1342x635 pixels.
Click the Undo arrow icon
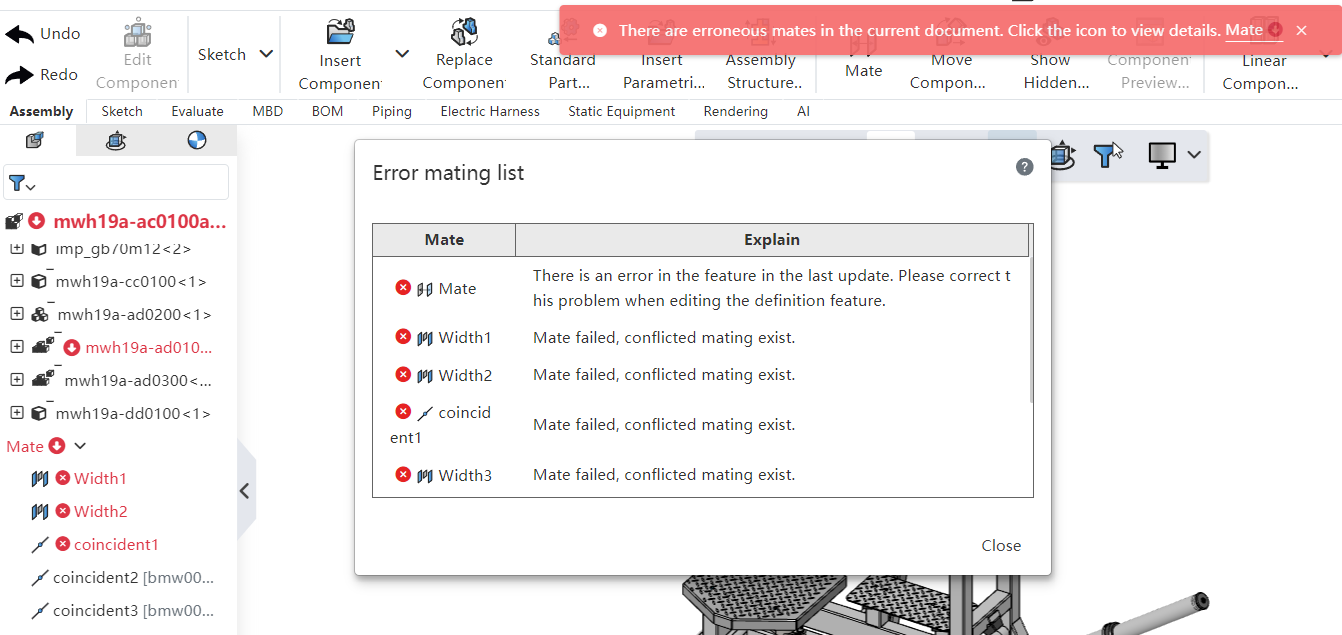tap(20, 34)
